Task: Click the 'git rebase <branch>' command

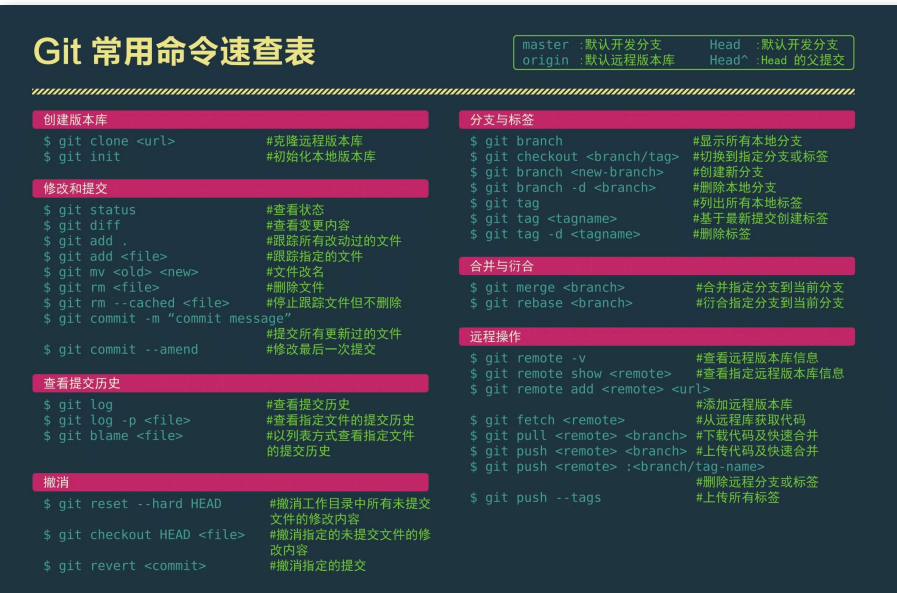Action: click(x=551, y=303)
